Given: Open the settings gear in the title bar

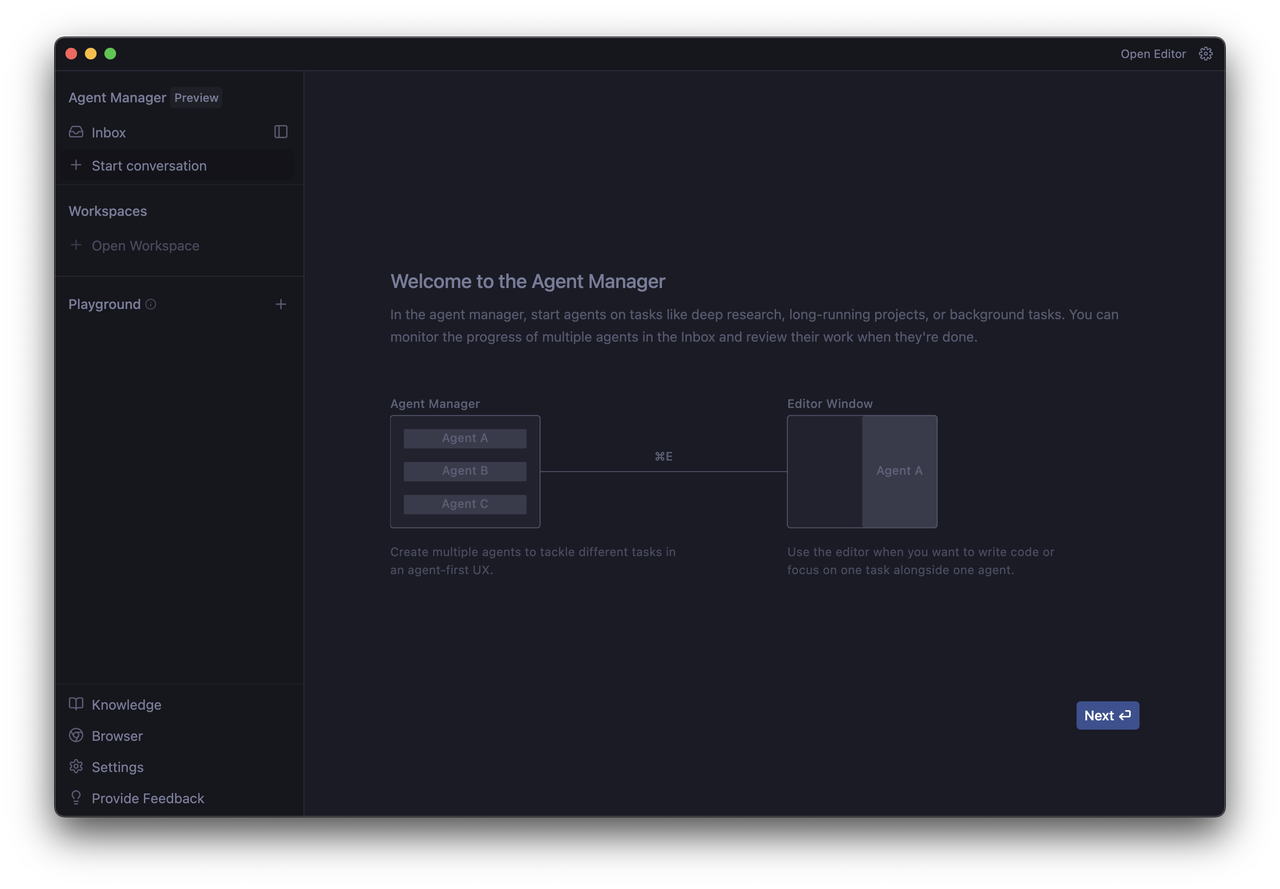Looking at the screenshot, I should click(x=1205, y=53).
